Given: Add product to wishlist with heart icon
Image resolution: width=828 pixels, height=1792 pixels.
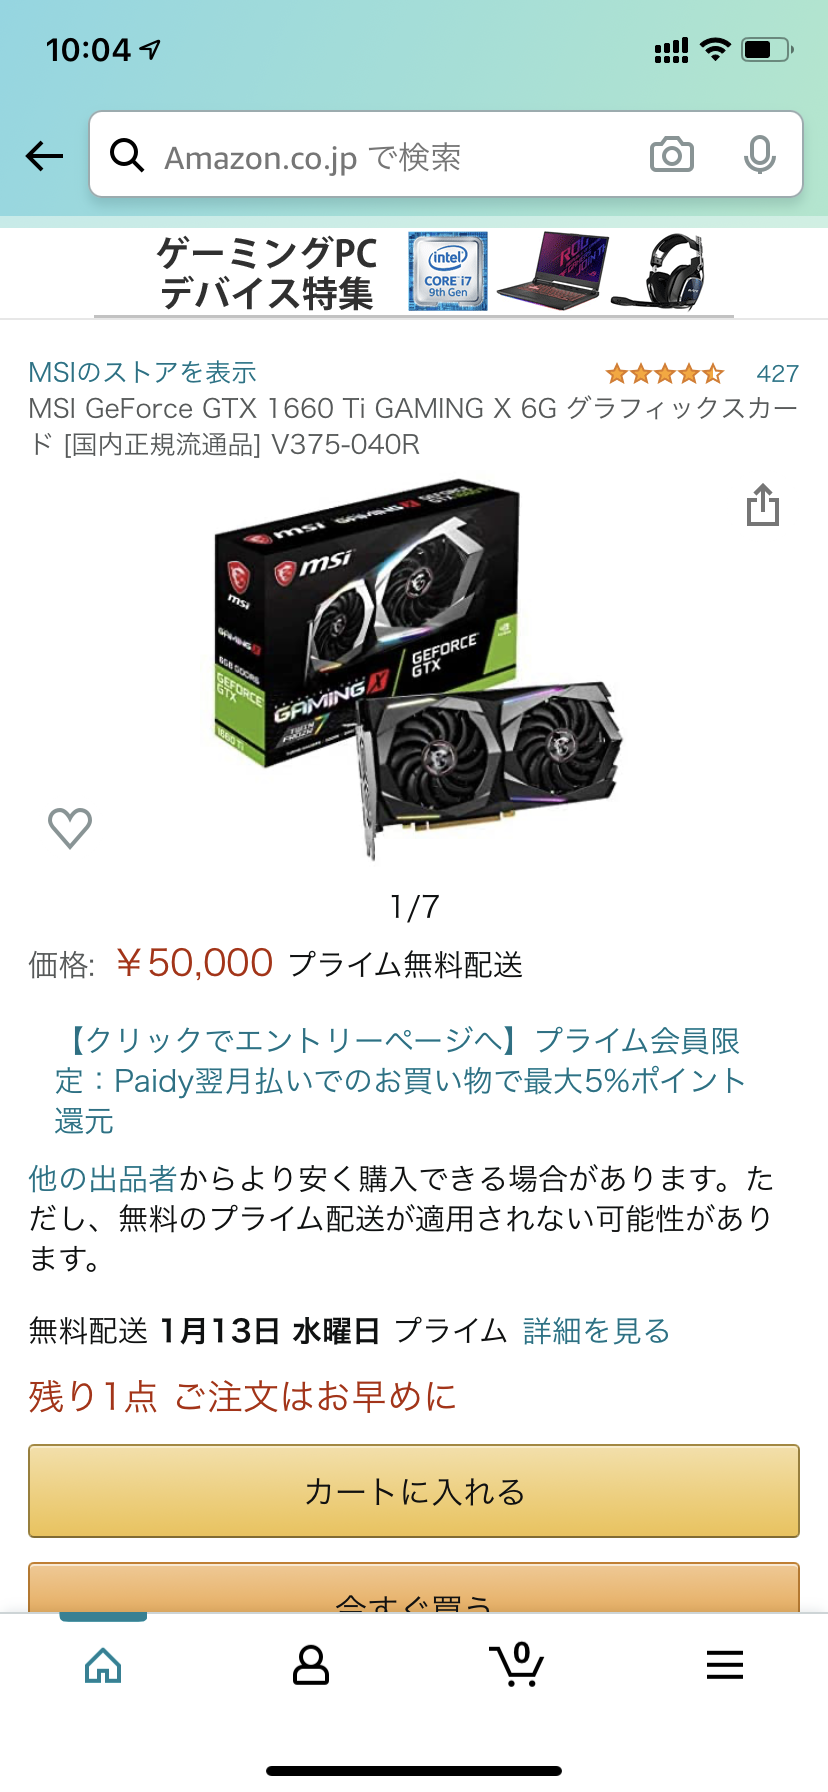Looking at the screenshot, I should point(70,828).
